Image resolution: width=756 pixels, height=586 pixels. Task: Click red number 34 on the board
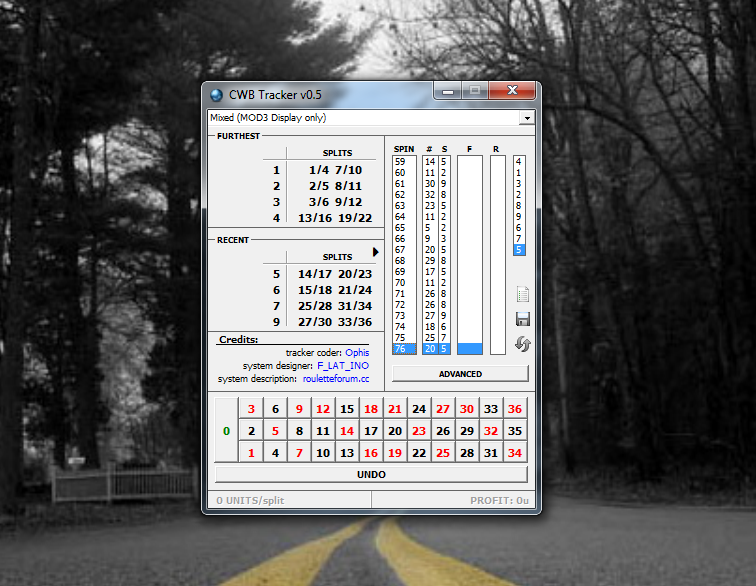pos(515,453)
